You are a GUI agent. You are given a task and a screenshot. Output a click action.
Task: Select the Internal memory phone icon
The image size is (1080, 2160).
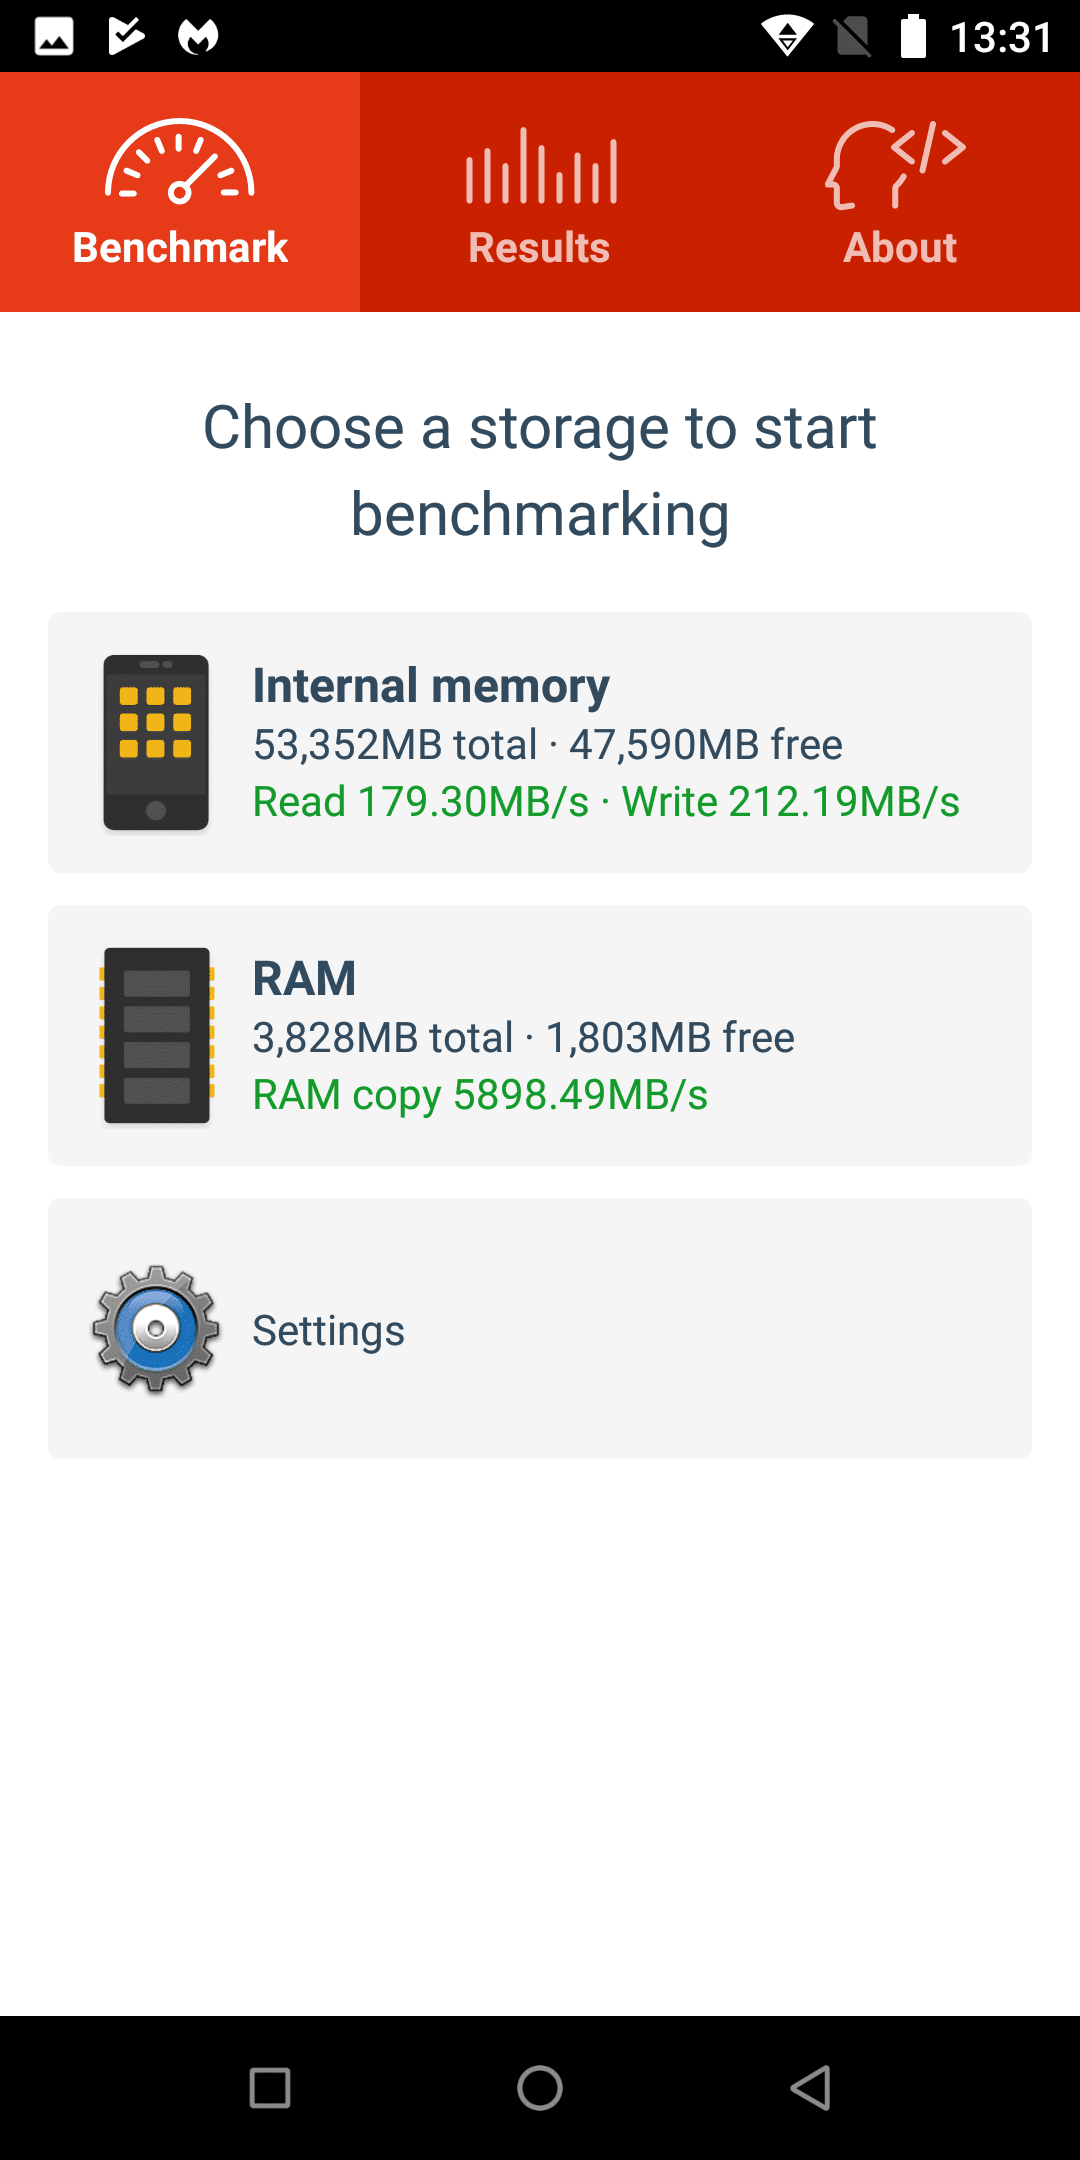(x=156, y=742)
